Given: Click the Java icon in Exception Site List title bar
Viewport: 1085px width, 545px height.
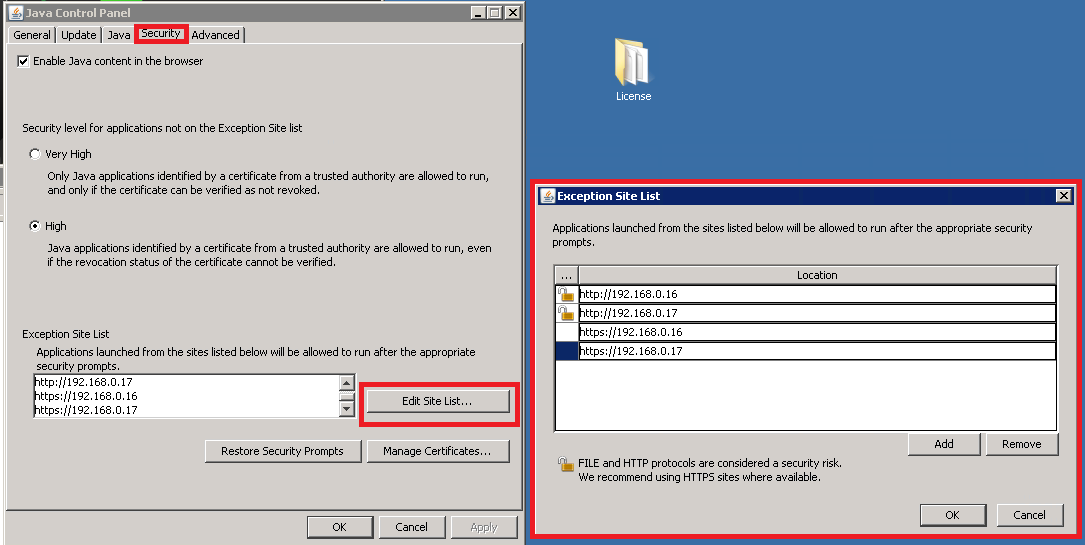Looking at the screenshot, I should click(x=547, y=196).
